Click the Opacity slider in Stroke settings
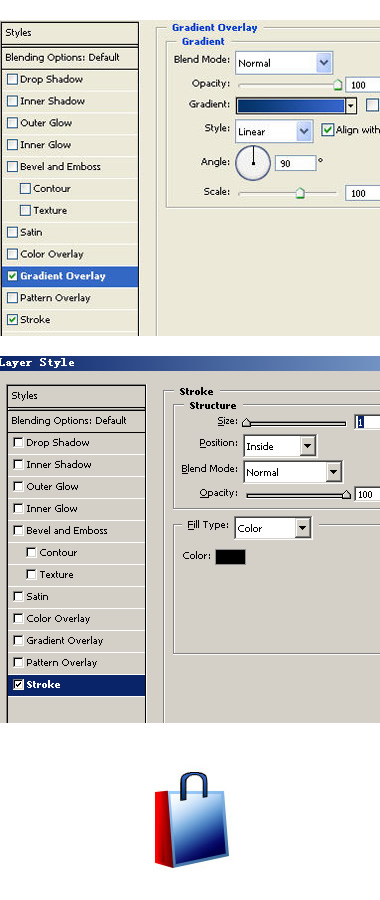 point(298,495)
